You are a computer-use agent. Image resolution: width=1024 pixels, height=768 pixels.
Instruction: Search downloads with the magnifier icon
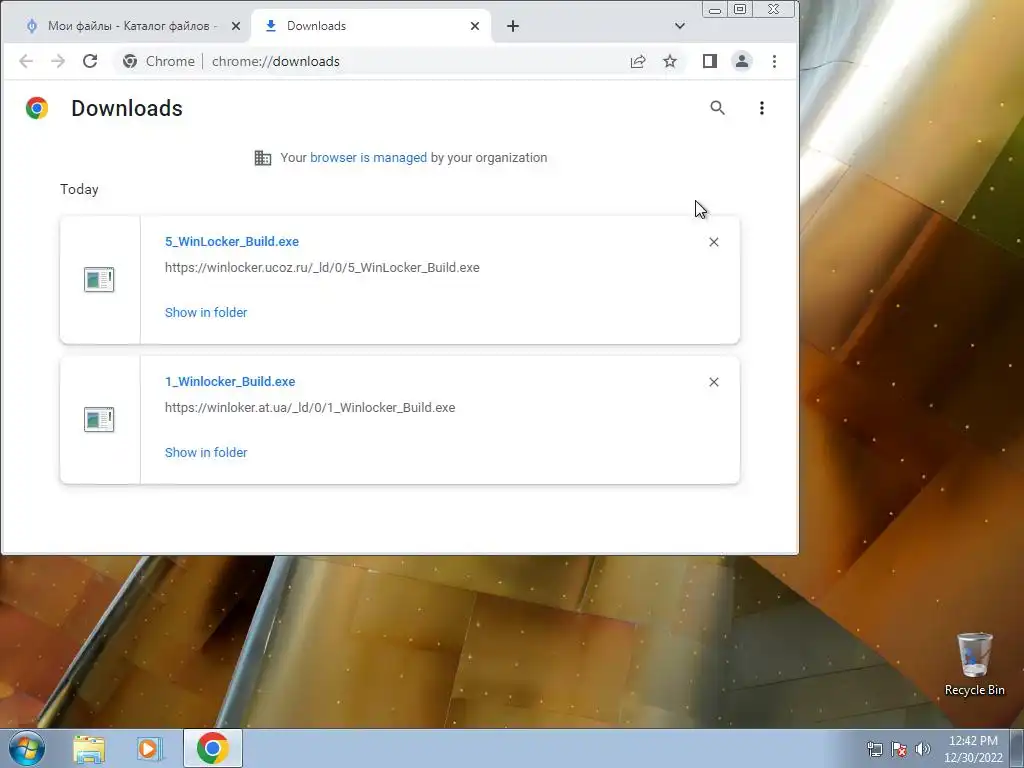tap(718, 108)
